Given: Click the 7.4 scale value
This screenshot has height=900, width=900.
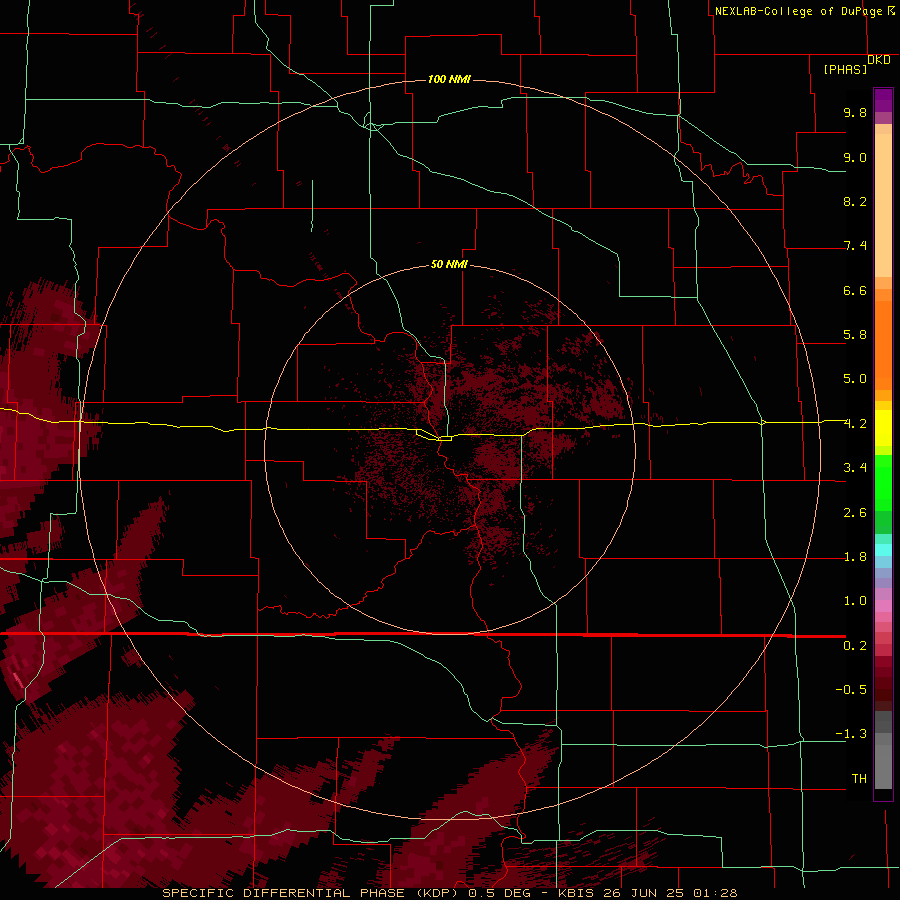Looking at the screenshot, I should point(855,246).
